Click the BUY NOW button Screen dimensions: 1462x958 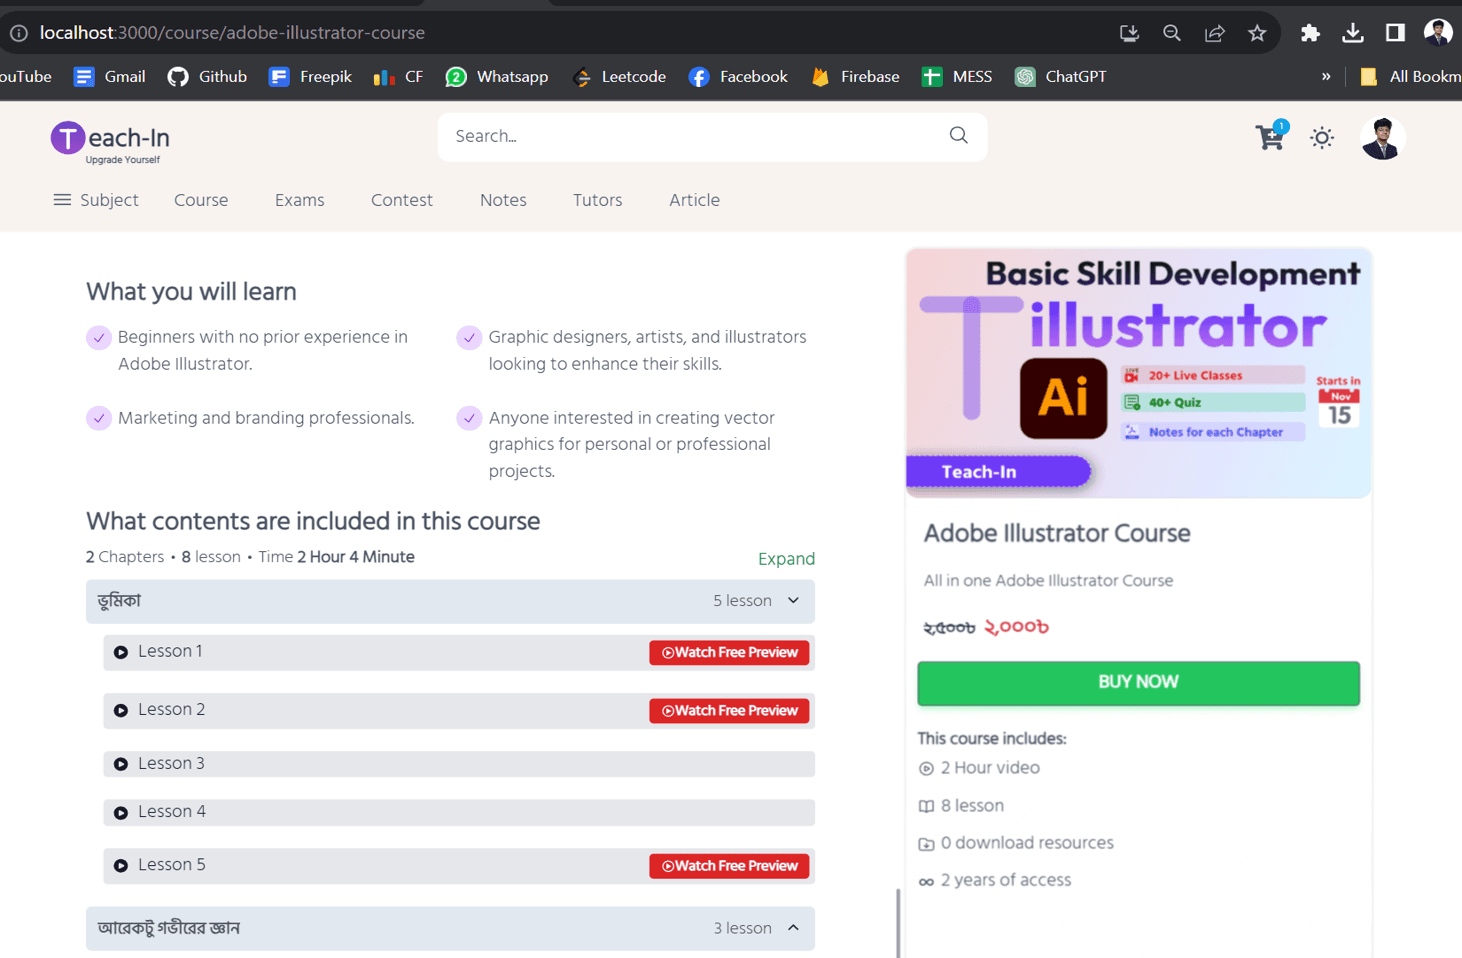[1138, 683]
